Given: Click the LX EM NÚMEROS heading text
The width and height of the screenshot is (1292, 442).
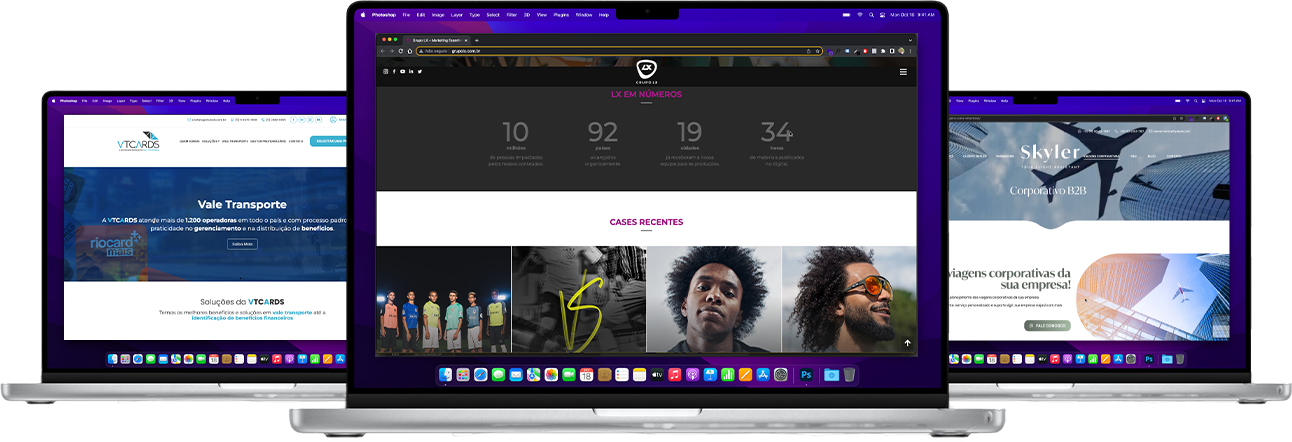Looking at the screenshot, I should pos(646,94).
